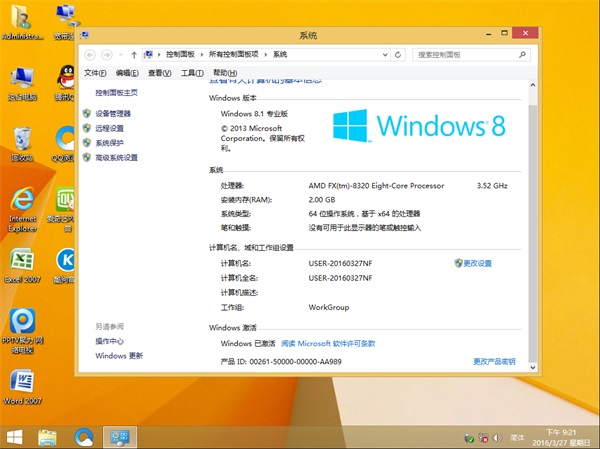Open the 文件(F) menu

tap(95, 73)
